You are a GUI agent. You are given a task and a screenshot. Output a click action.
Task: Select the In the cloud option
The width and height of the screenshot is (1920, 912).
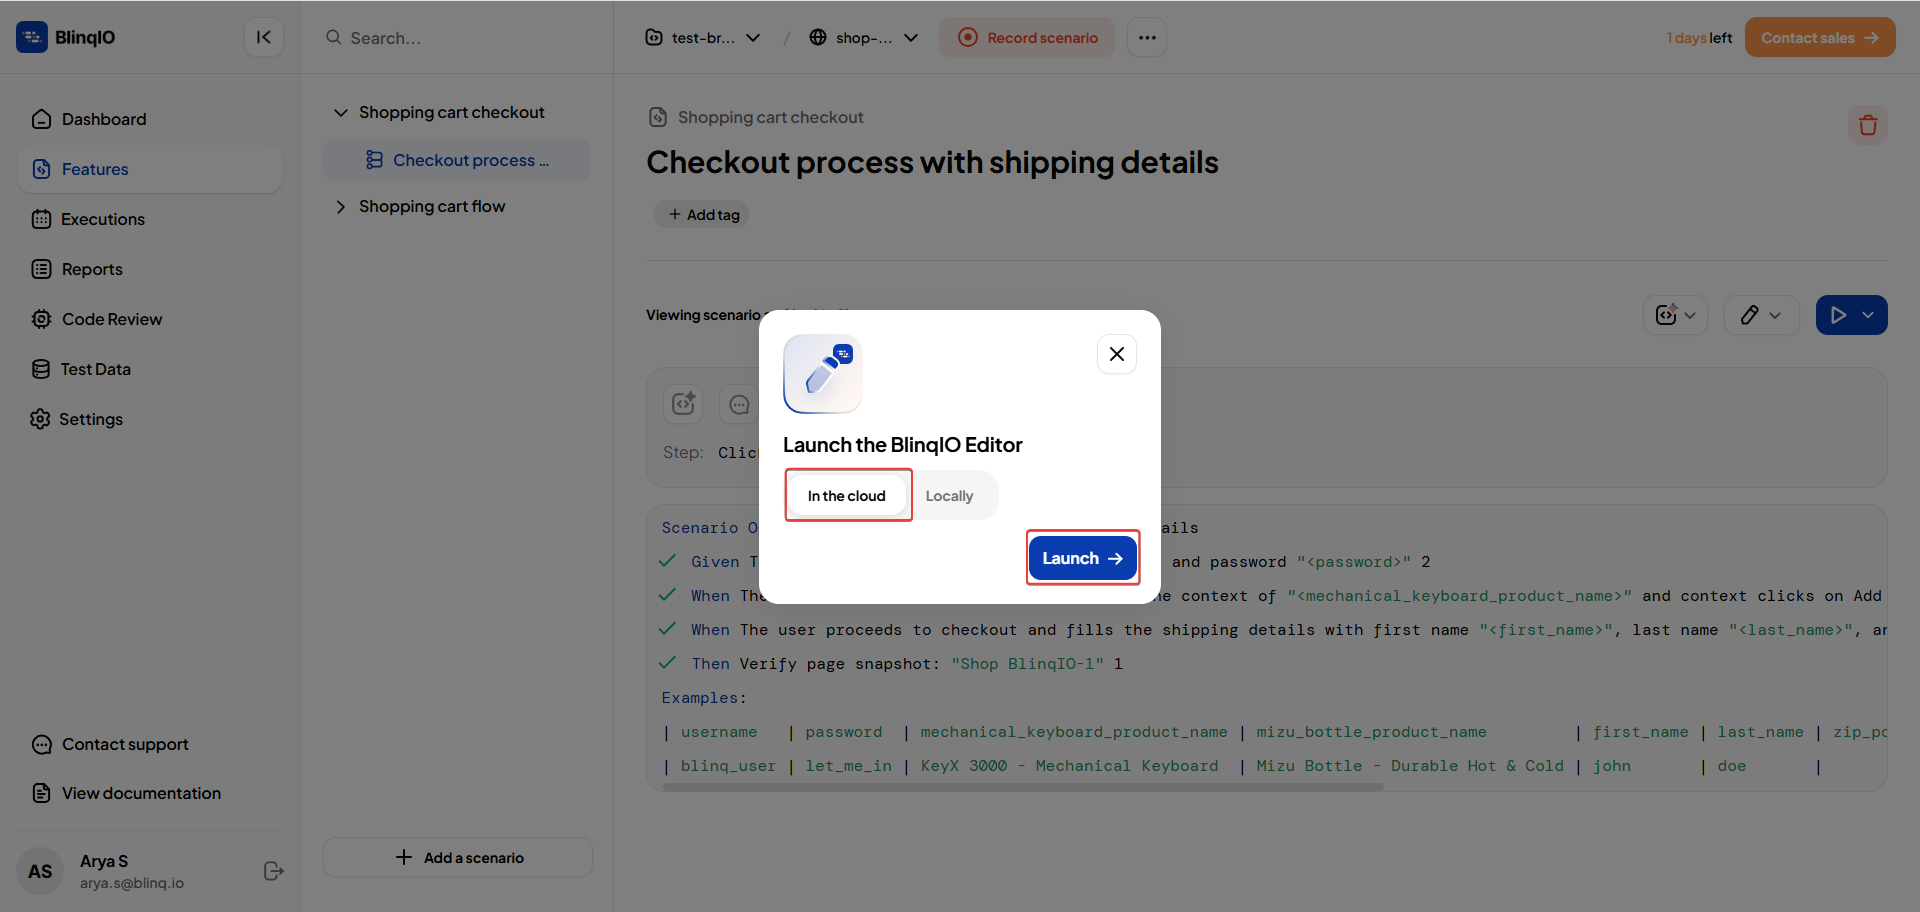(x=847, y=496)
